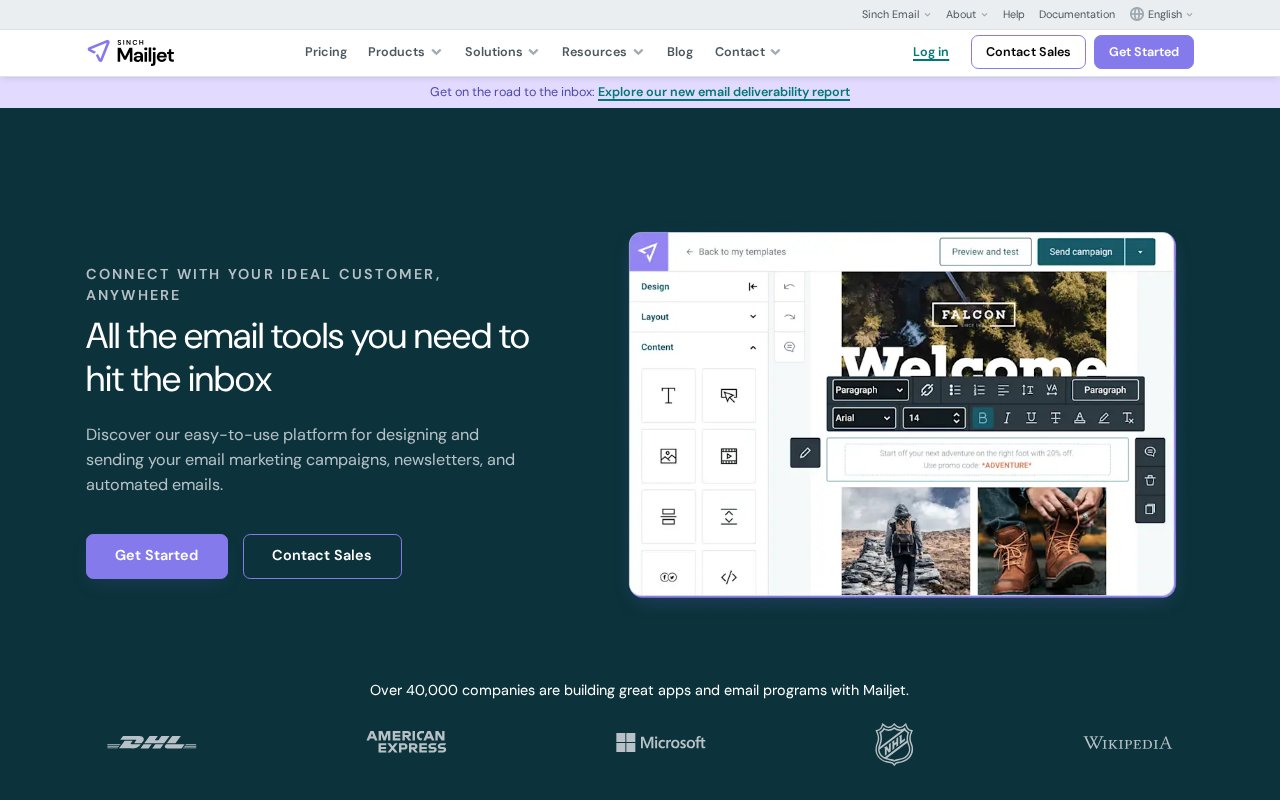Image resolution: width=1280 pixels, height=800 pixels.
Task: Click Back to my templates
Action: coord(736,252)
